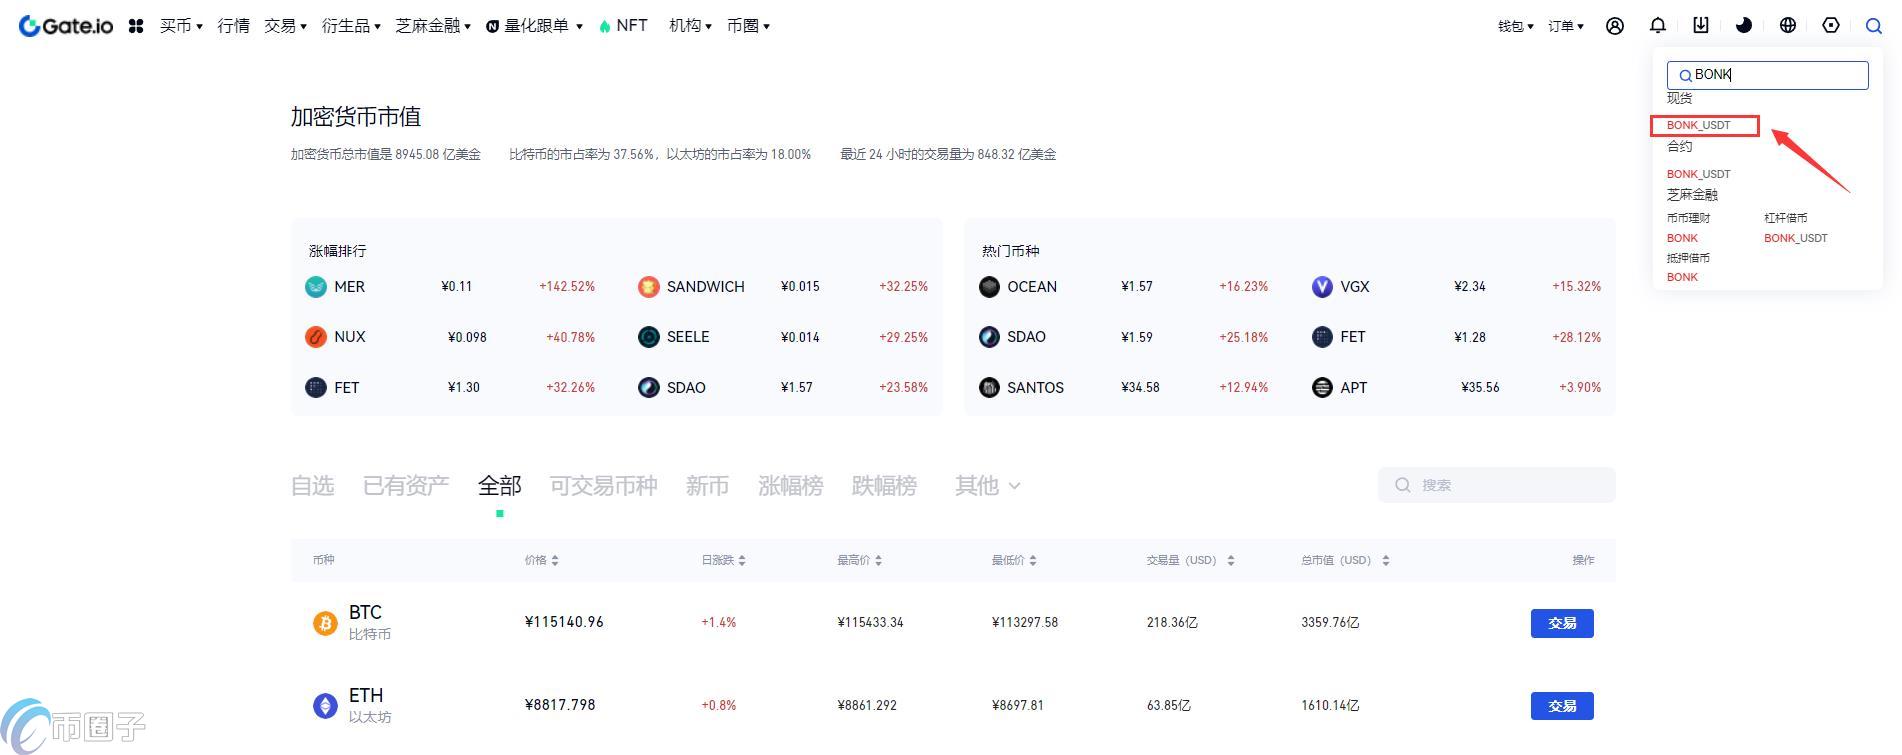Focus the 搜索 table search field

point(1496,485)
